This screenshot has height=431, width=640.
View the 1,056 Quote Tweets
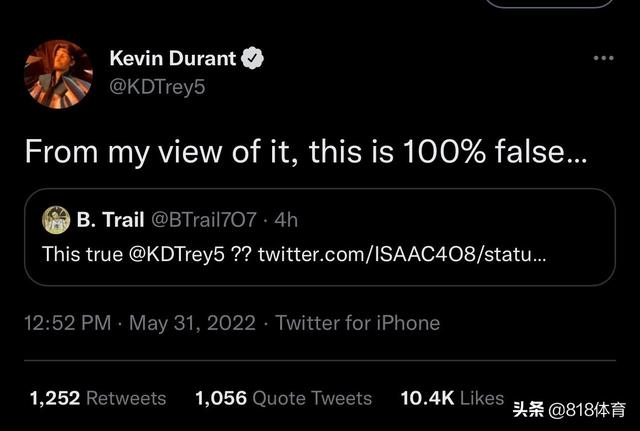tap(283, 398)
